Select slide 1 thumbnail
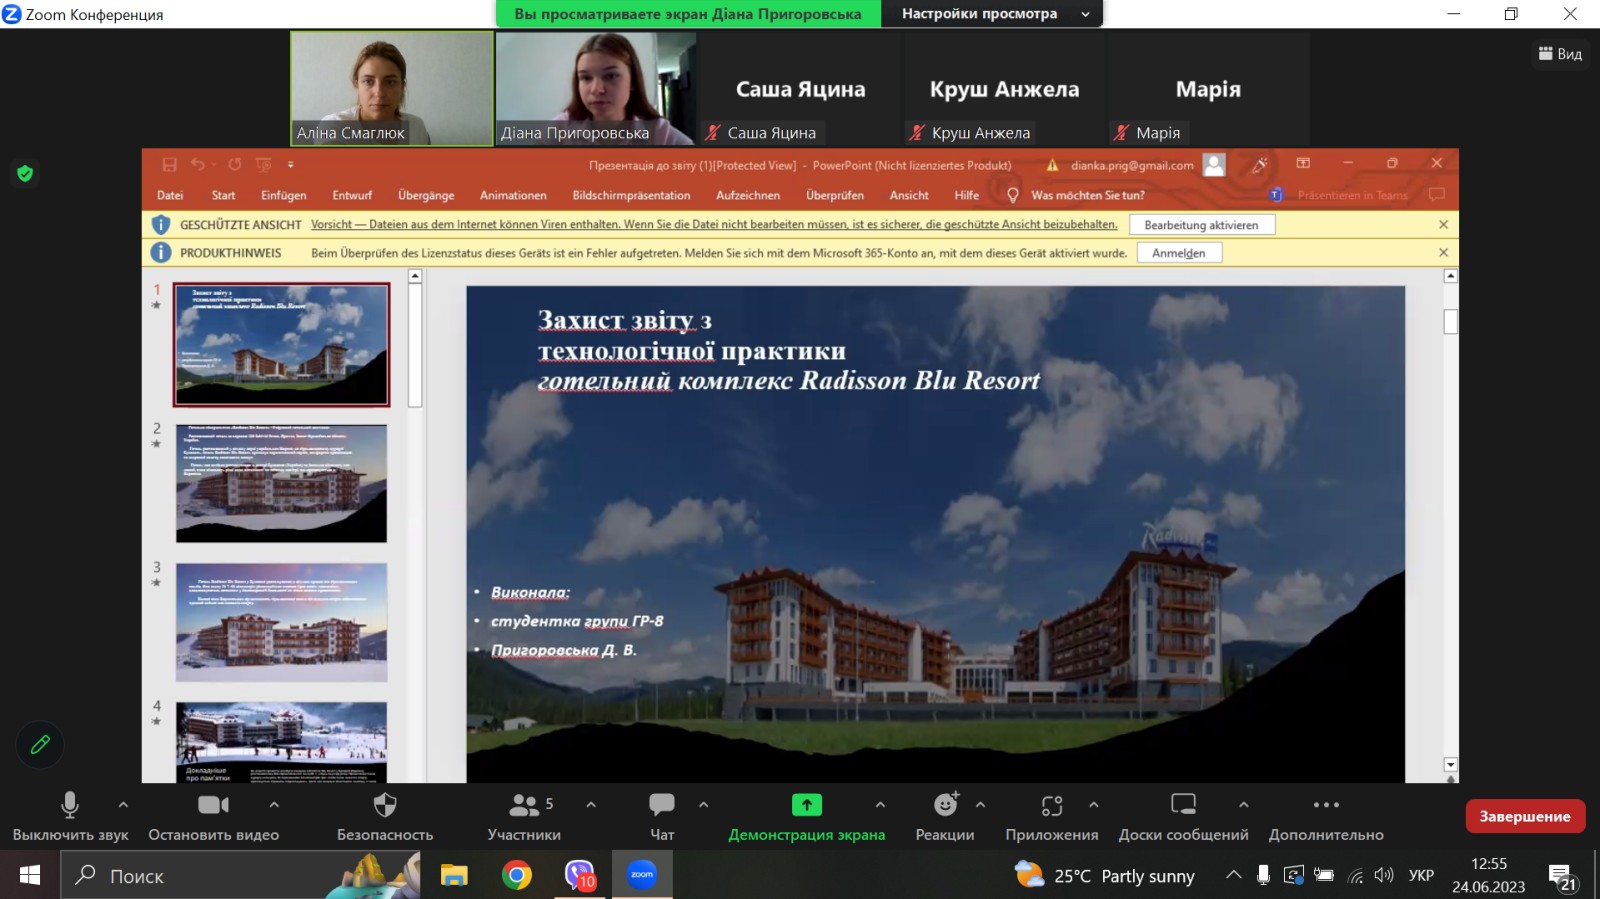Viewport: 1600px width, 899px height. (x=282, y=345)
